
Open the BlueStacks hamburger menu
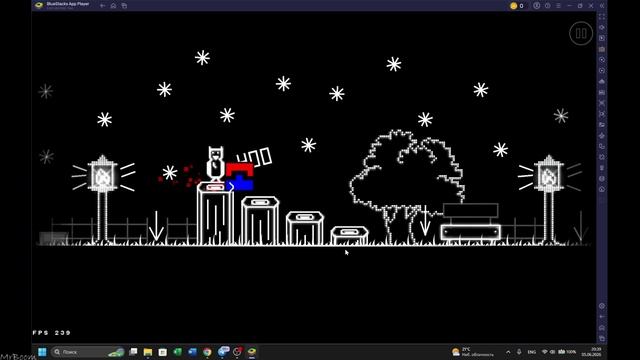[558, 6]
